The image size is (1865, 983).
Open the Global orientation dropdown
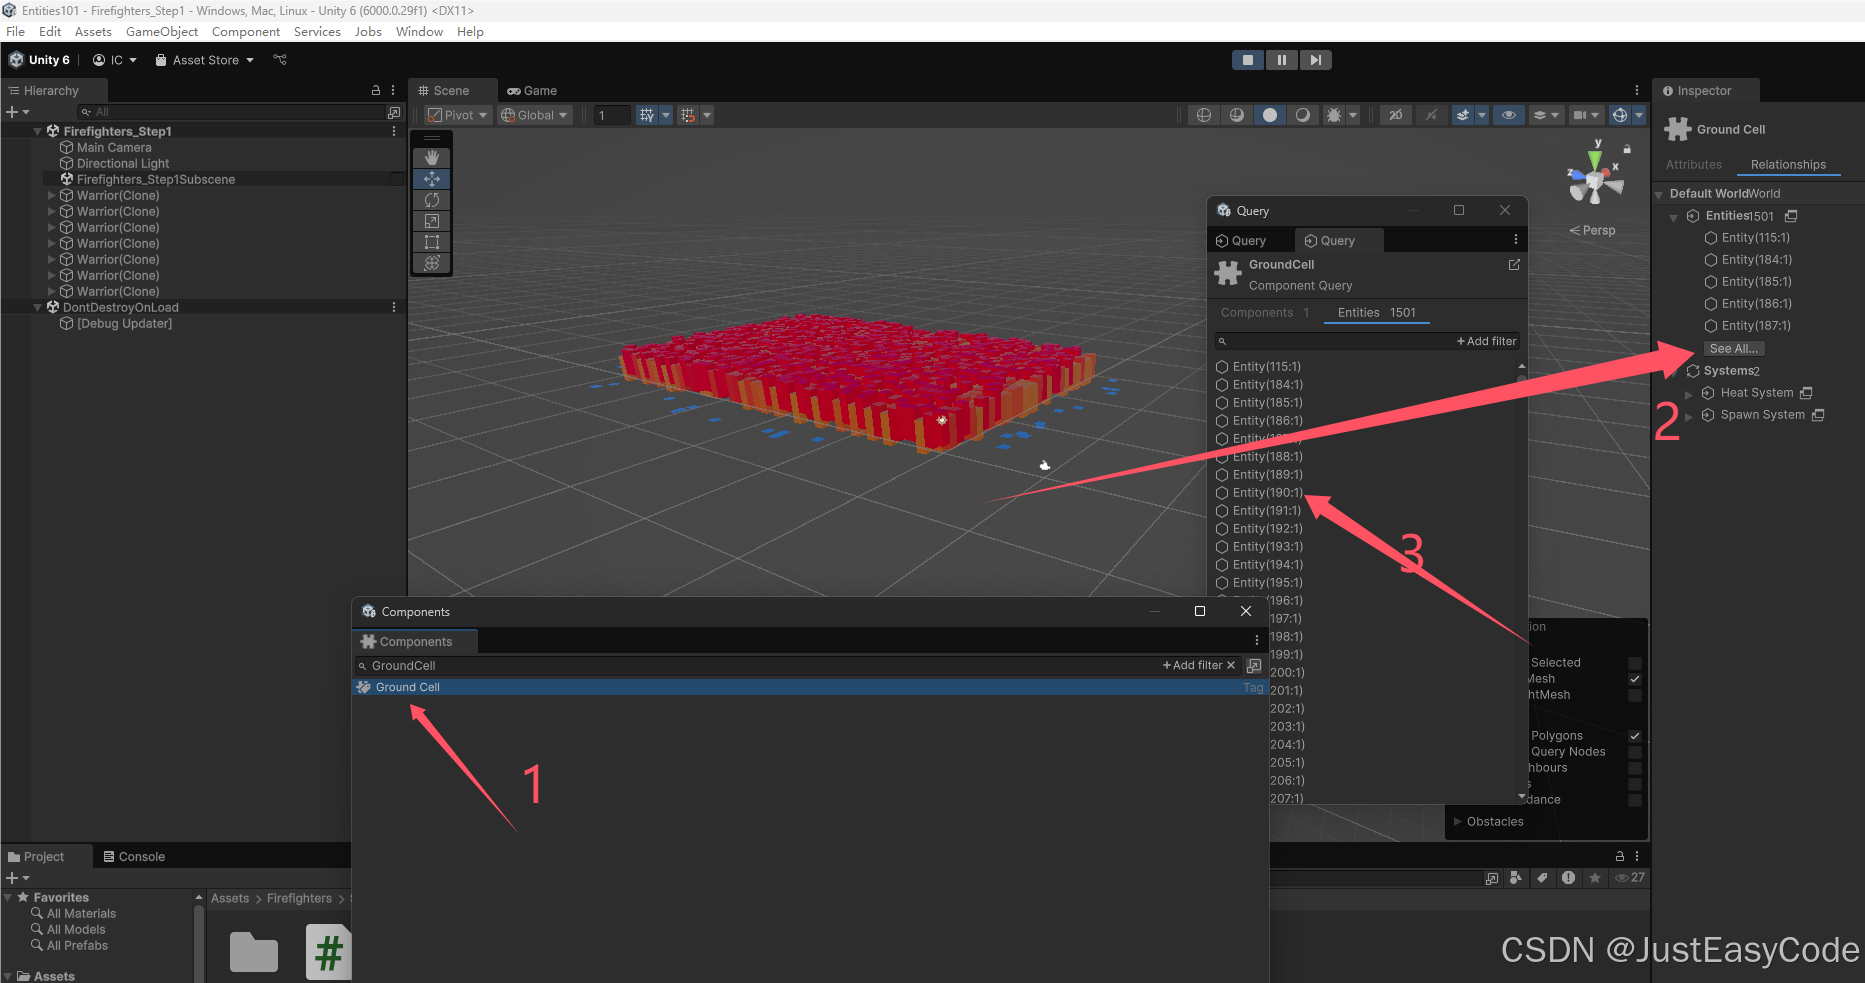(535, 115)
